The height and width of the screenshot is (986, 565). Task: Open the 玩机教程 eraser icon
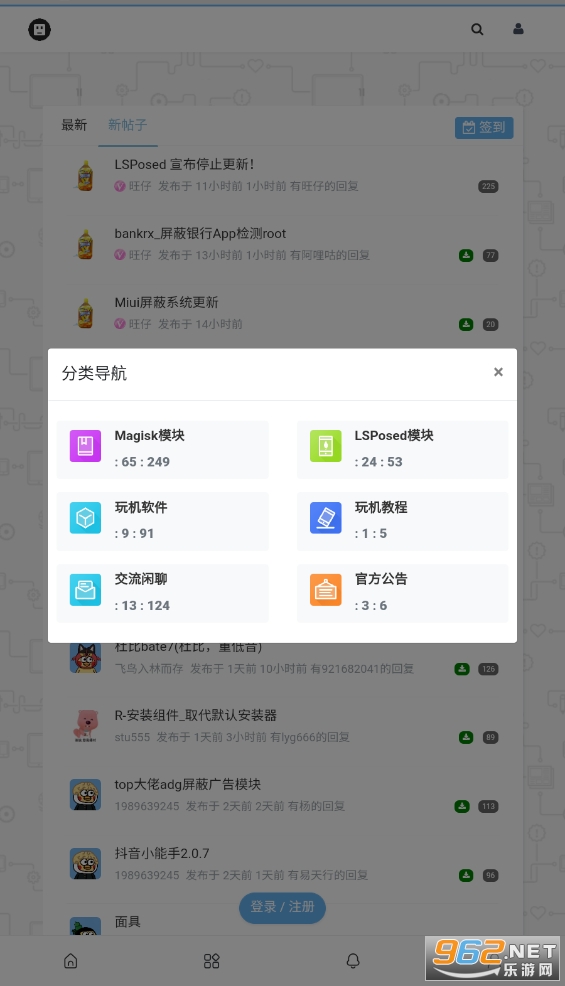326,518
